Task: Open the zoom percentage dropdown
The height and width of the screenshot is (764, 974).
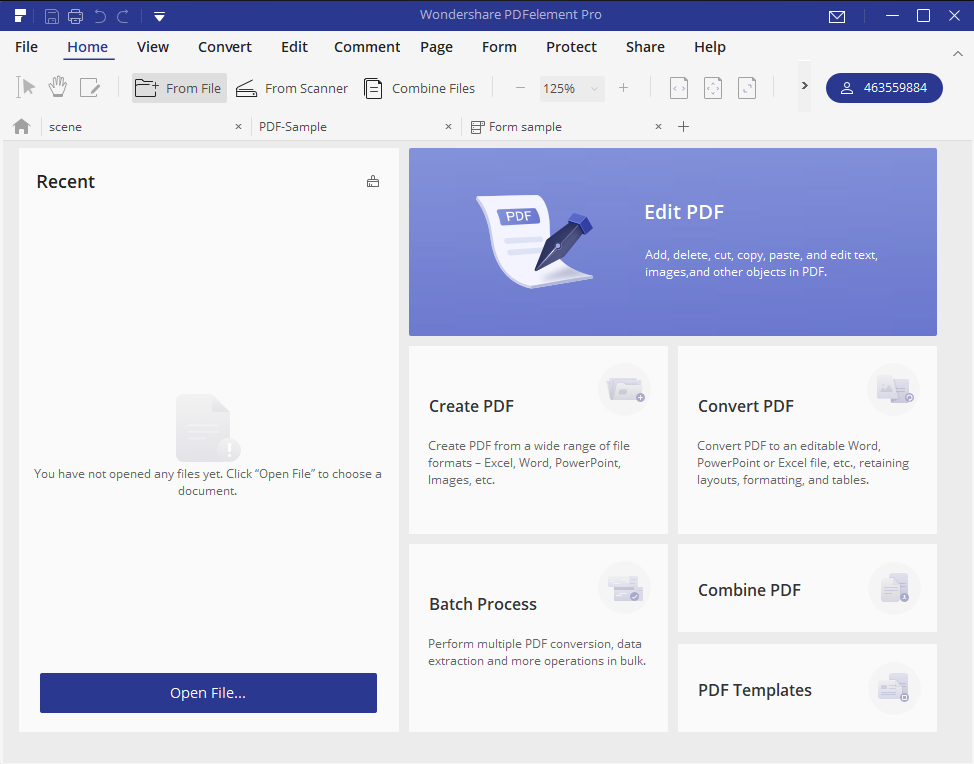Action: click(x=592, y=88)
